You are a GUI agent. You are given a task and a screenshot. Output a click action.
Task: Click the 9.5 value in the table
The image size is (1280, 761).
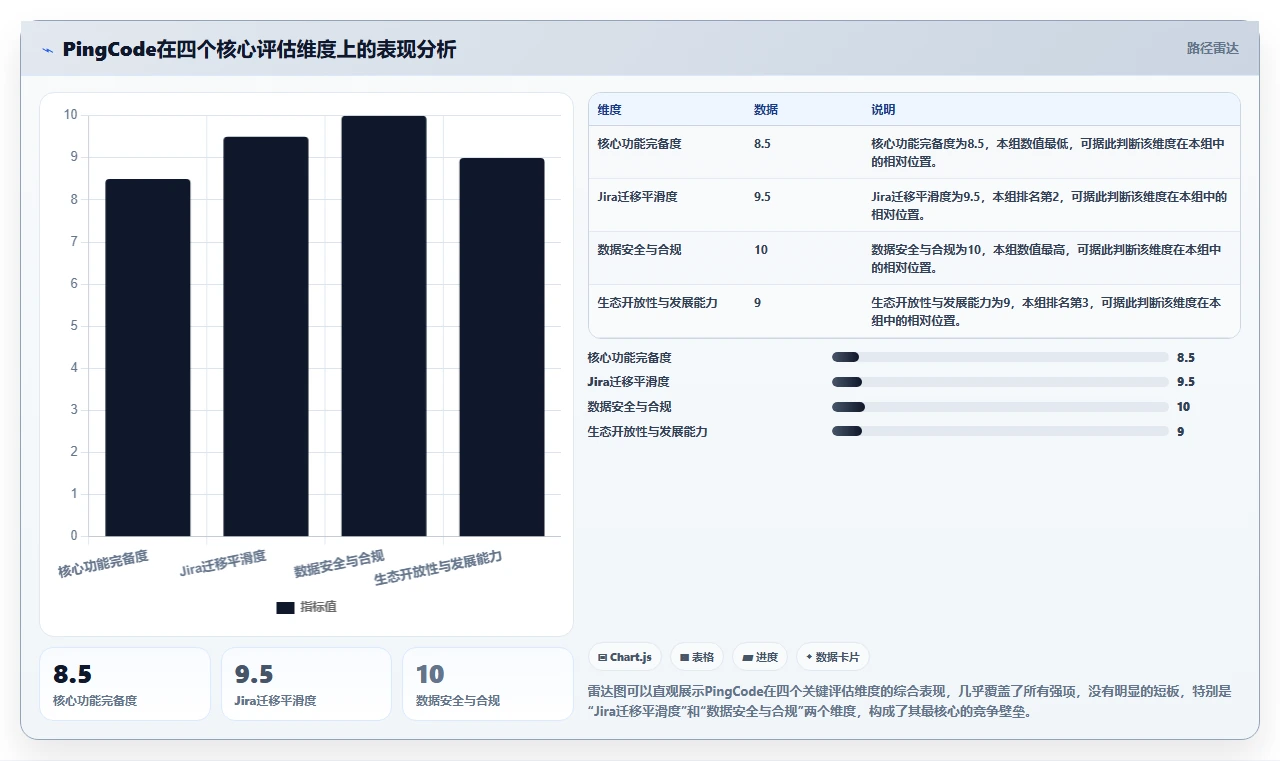click(762, 197)
